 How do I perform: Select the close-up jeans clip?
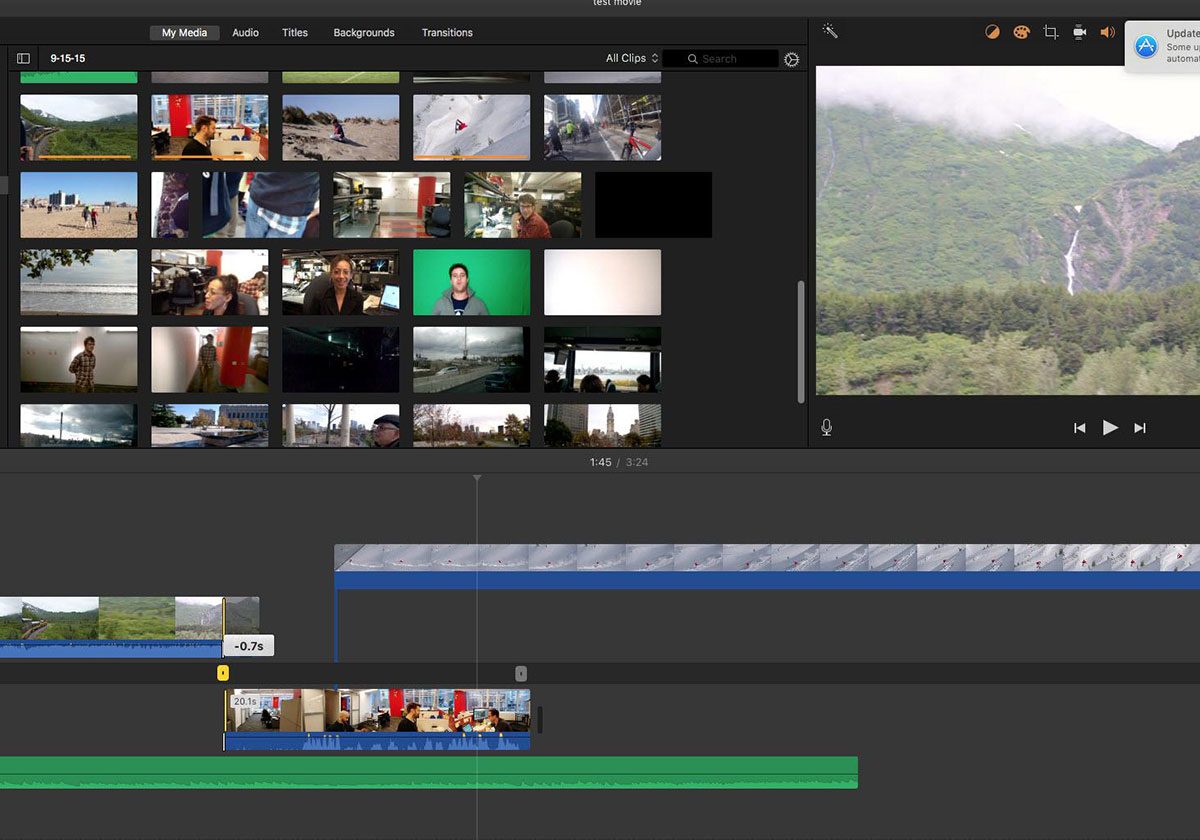[261, 205]
